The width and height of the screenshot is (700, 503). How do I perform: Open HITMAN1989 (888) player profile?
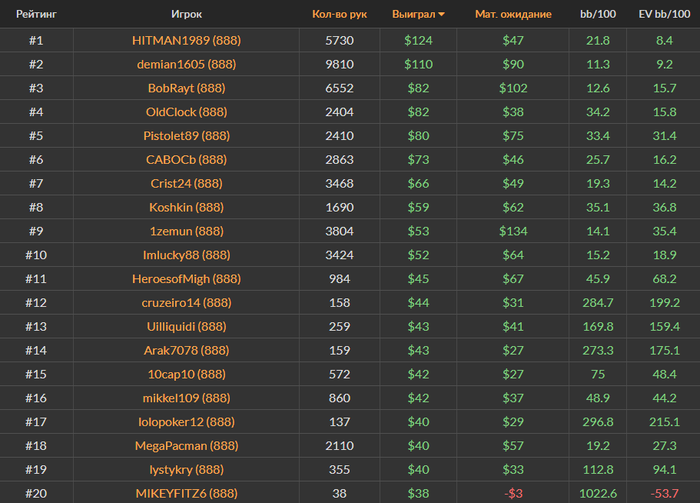186,40
